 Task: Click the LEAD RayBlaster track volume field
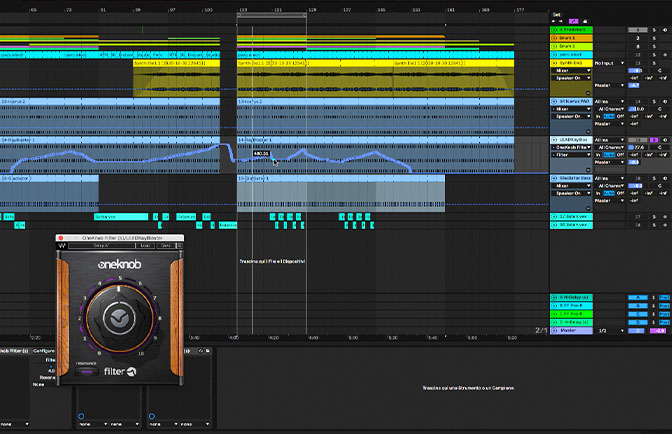[638, 147]
